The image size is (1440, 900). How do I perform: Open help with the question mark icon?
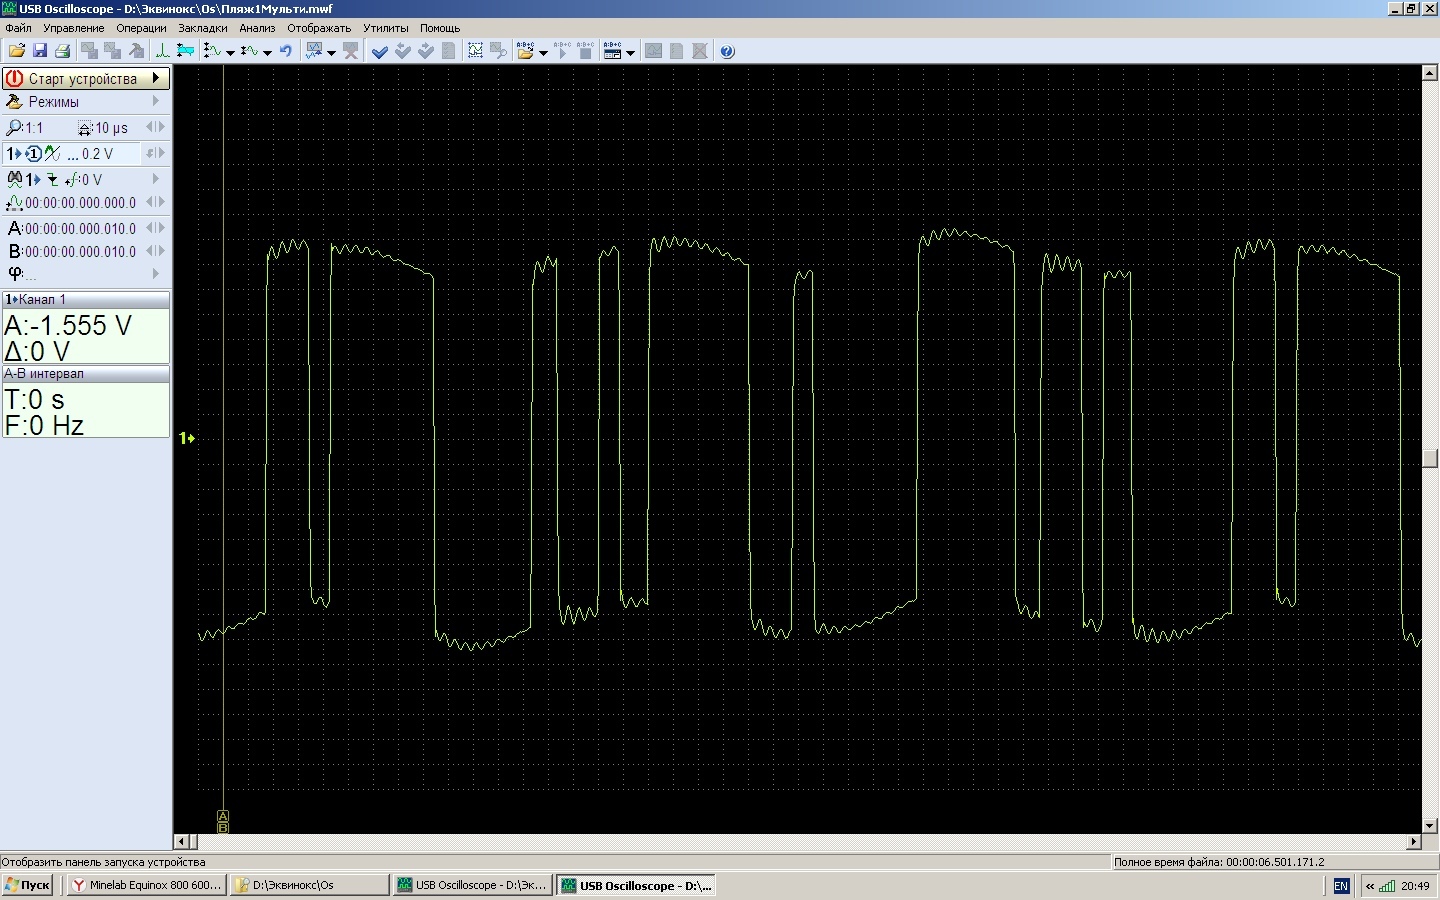(x=727, y=51)
